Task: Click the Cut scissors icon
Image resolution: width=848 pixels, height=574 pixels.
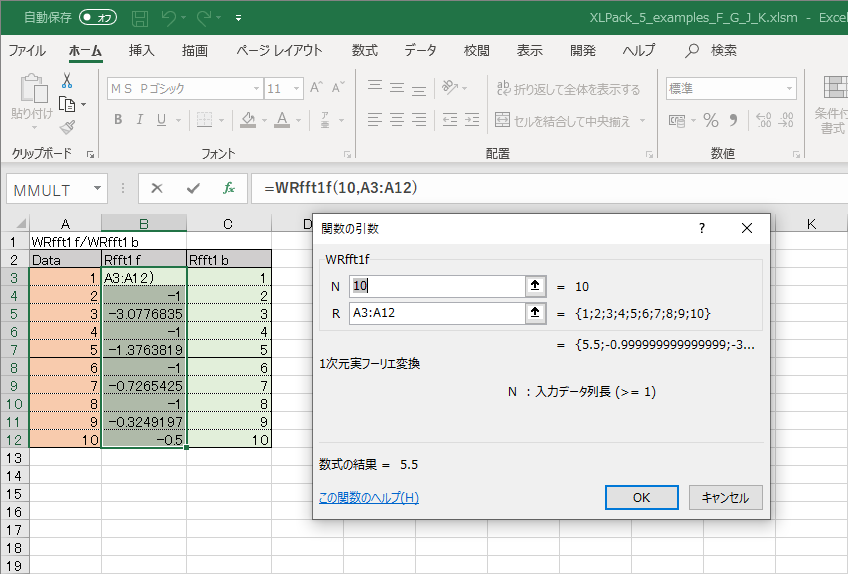Action: click(67, 81)
